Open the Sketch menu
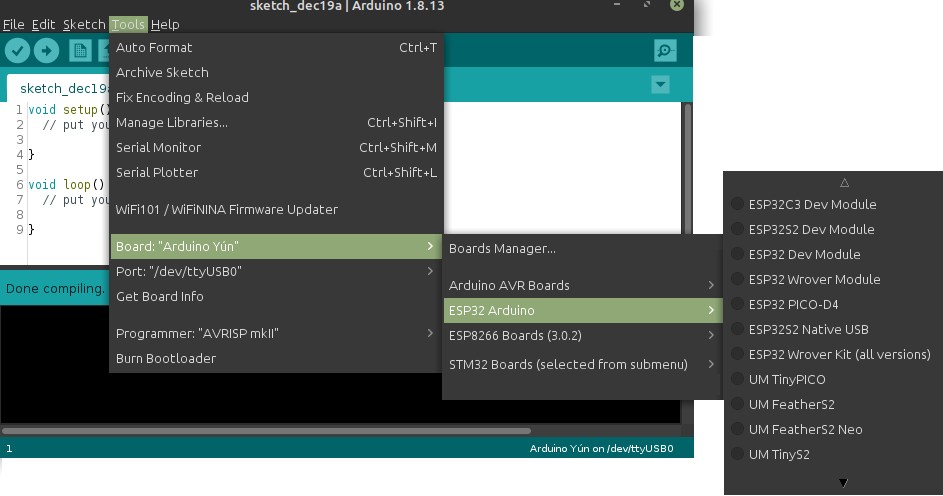This screenshot has height=496, width=943. [x=84, y=24]
